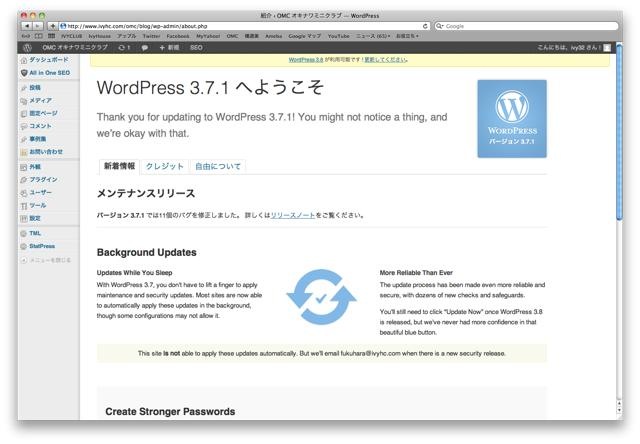
Task: Open All in One SEO menu
Action: click(x=48, y=73)
